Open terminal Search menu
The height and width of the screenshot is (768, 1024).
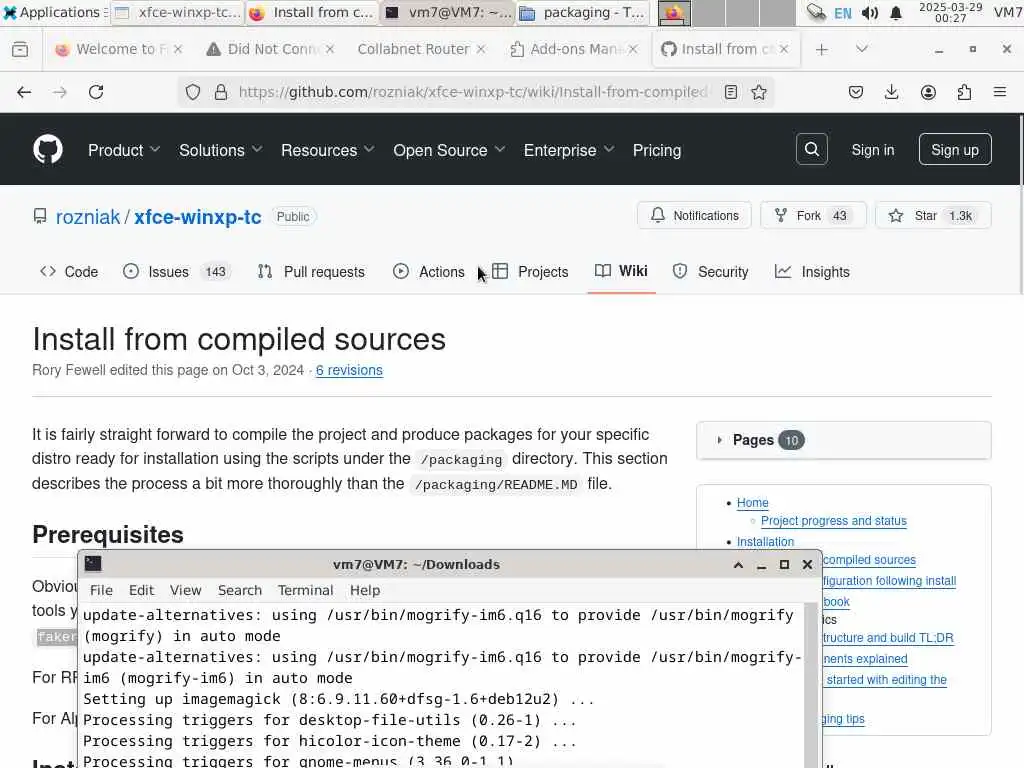tap(240, 590)
